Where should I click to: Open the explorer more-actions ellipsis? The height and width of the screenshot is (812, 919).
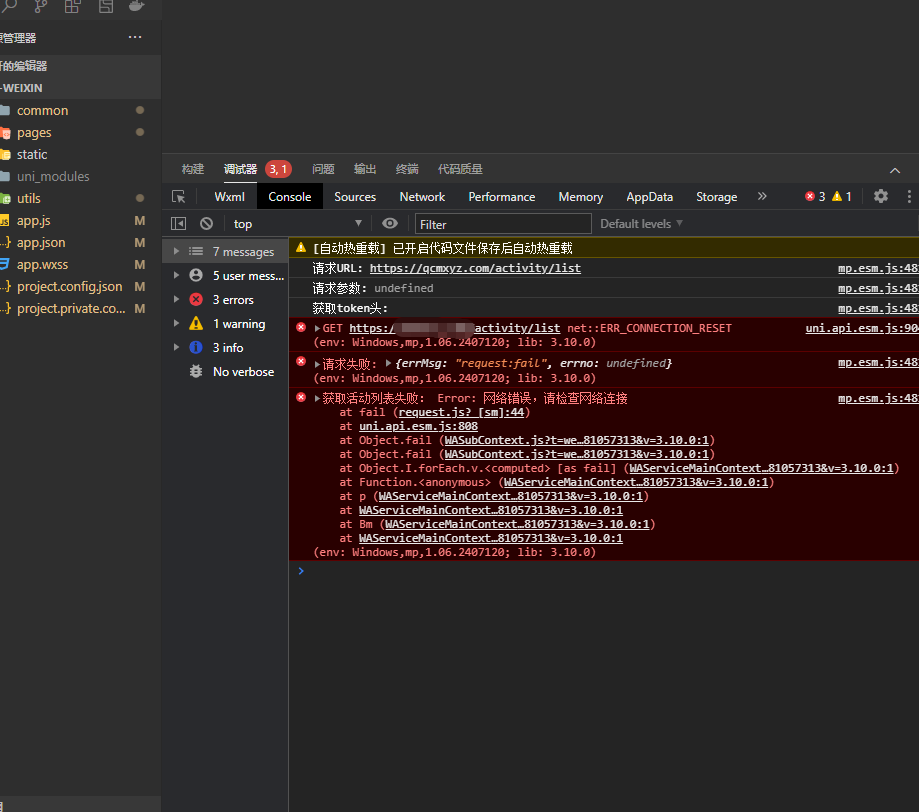coord(135,37)
